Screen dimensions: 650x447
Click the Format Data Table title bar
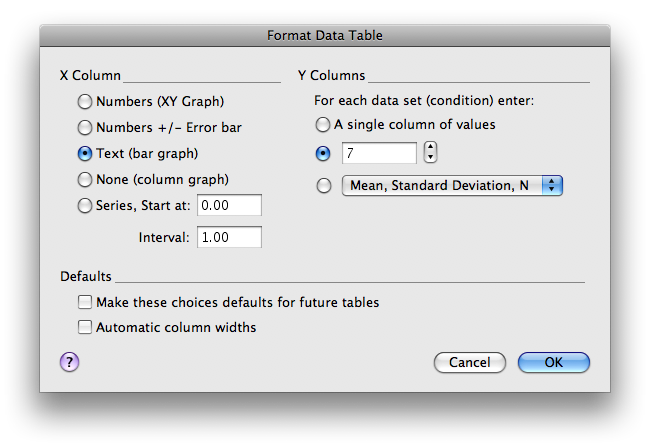click(x=325, y=35)
